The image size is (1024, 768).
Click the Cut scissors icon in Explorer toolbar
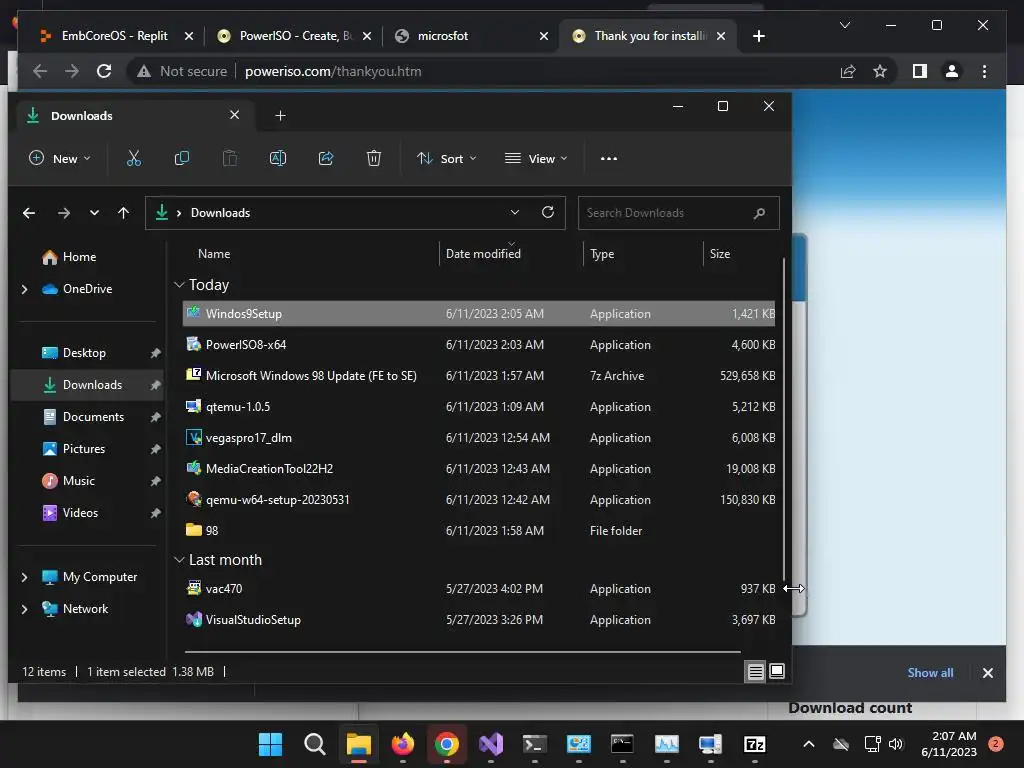pos(134,158)
